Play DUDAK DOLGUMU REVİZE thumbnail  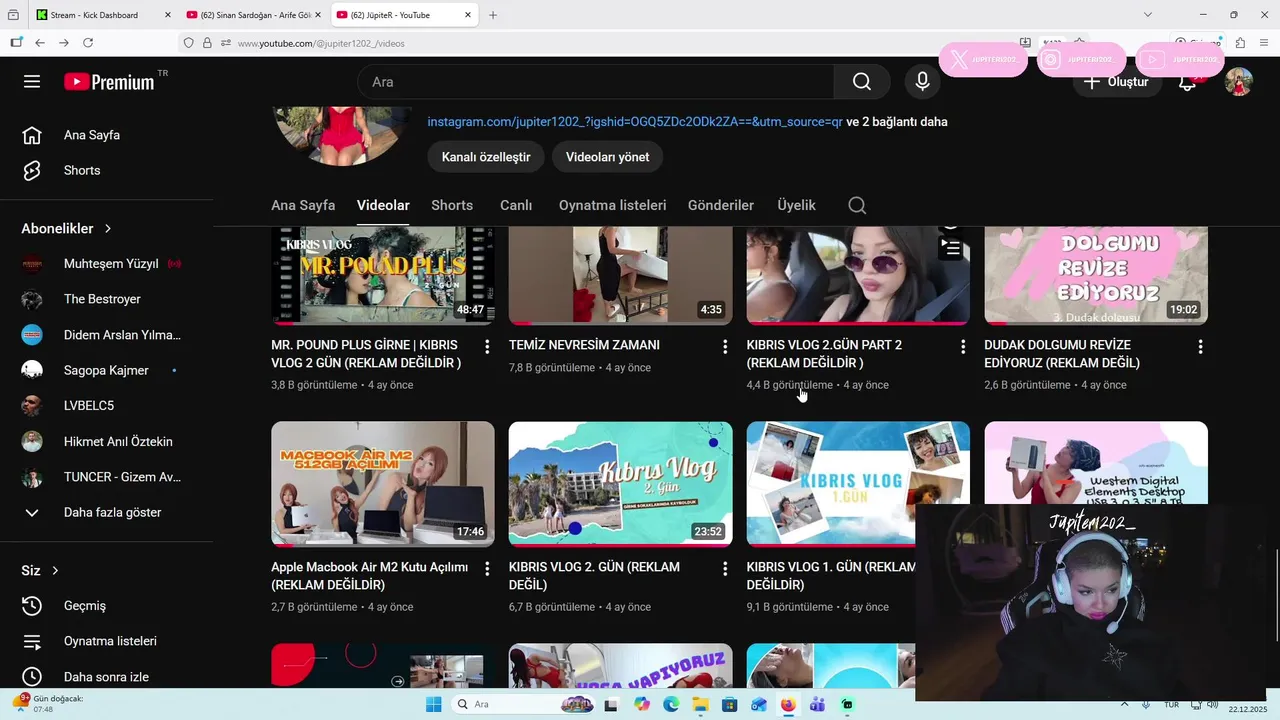(x=1096, y=275)
